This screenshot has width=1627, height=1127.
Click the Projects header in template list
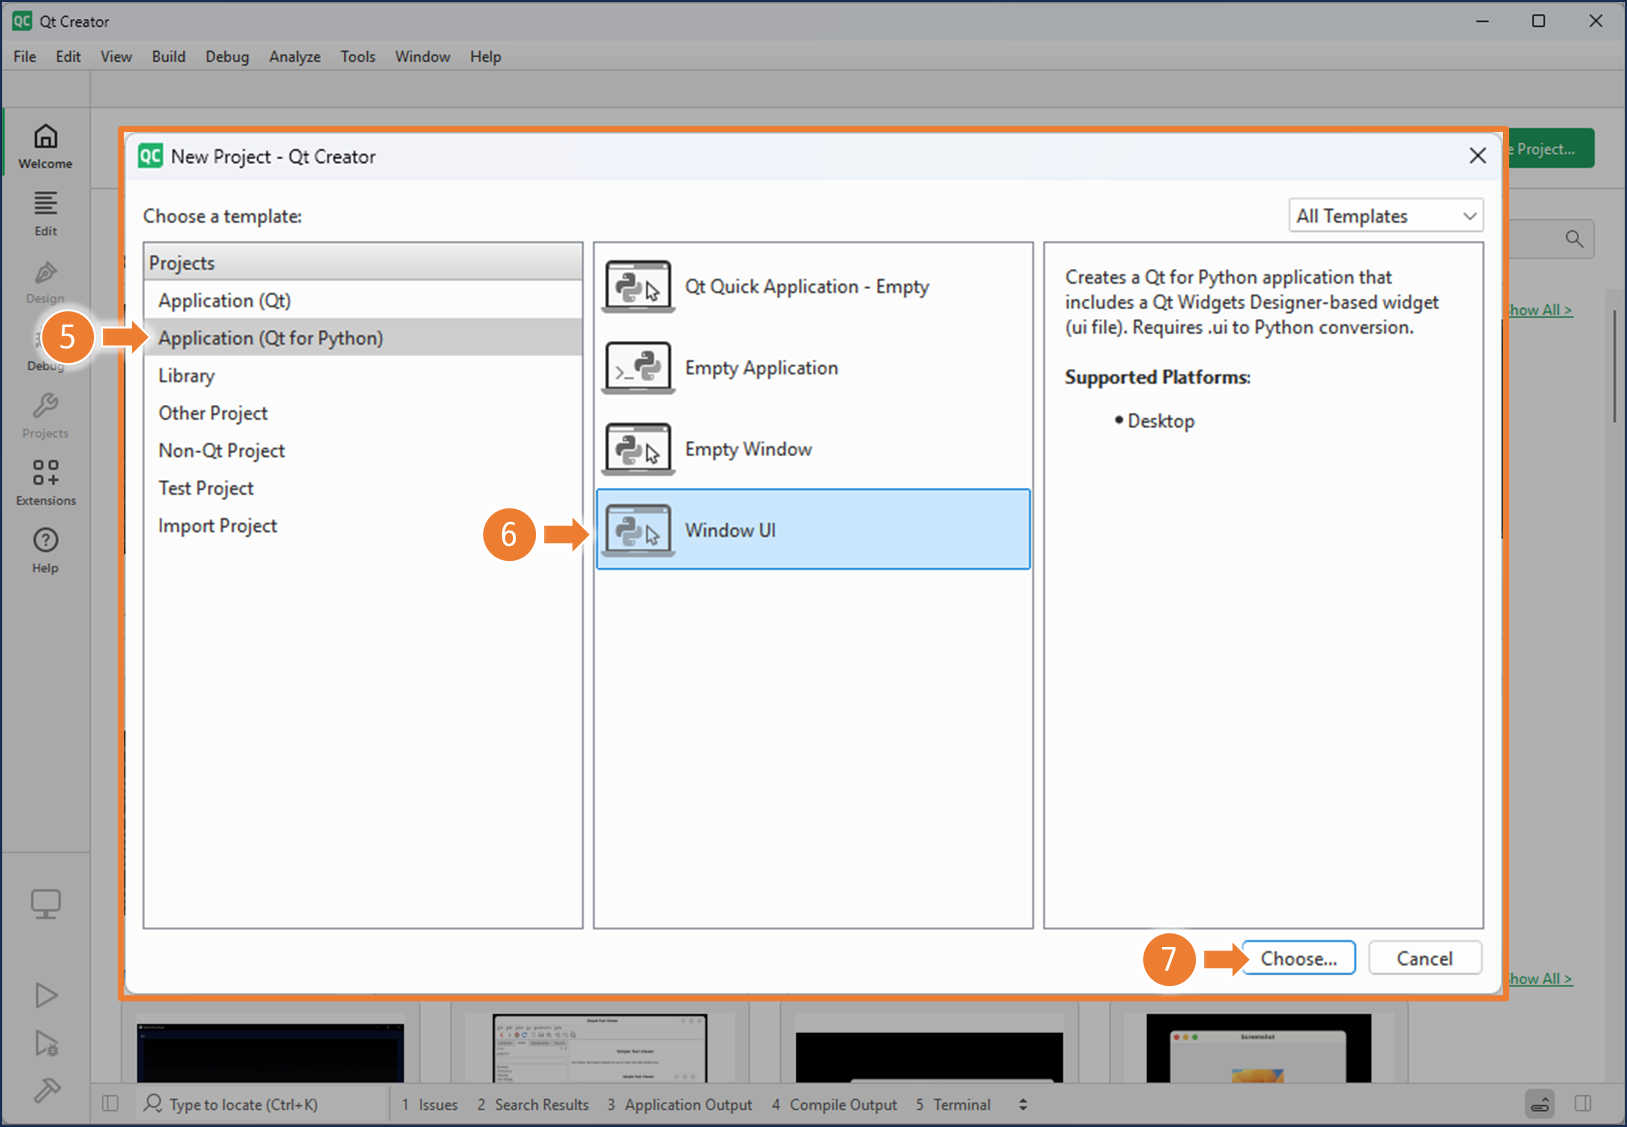click(363, 263)
